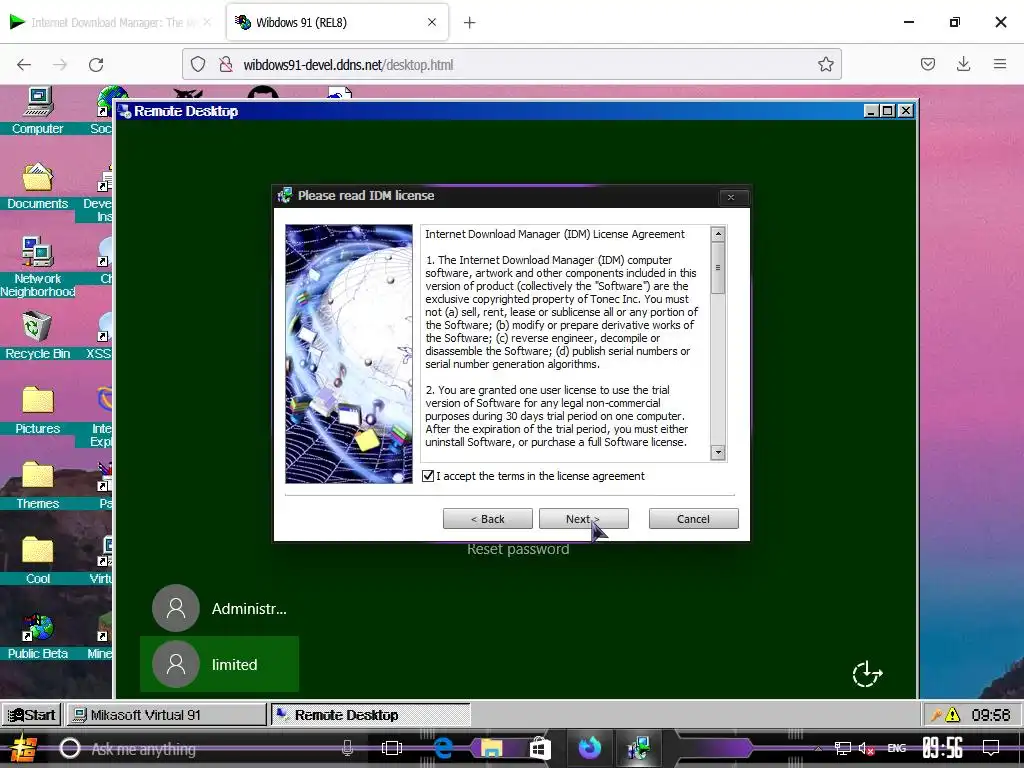Click the key icon in Wibdows tray

click(x=936, y=715)
